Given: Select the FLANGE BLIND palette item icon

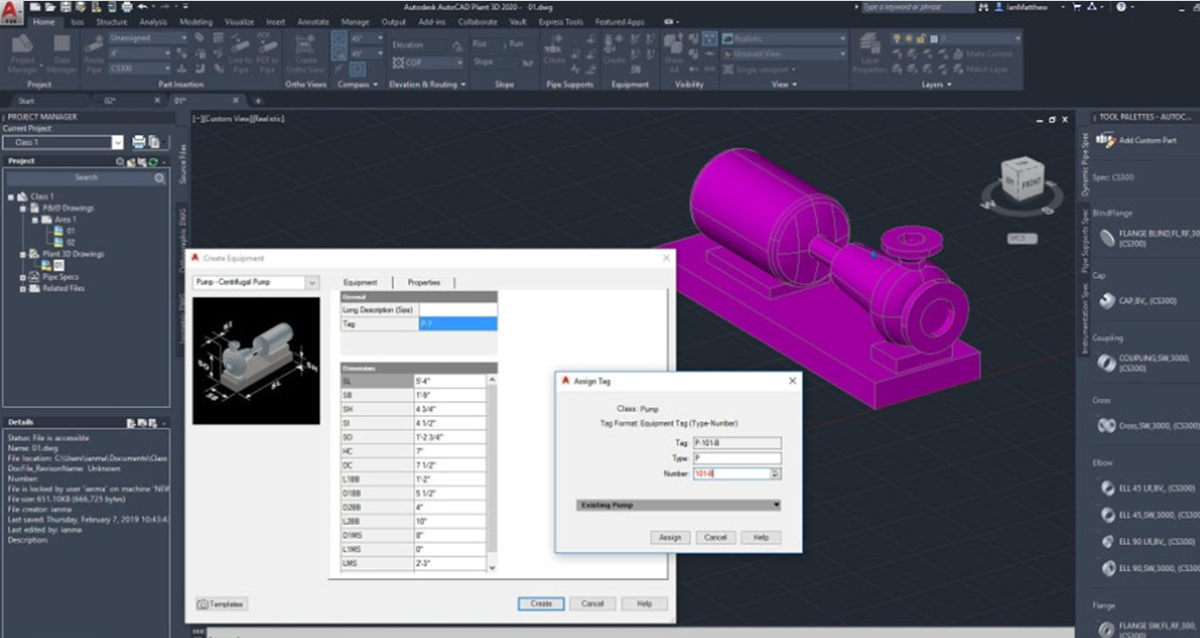Looking at the screenshot, I should [1108, 237].
